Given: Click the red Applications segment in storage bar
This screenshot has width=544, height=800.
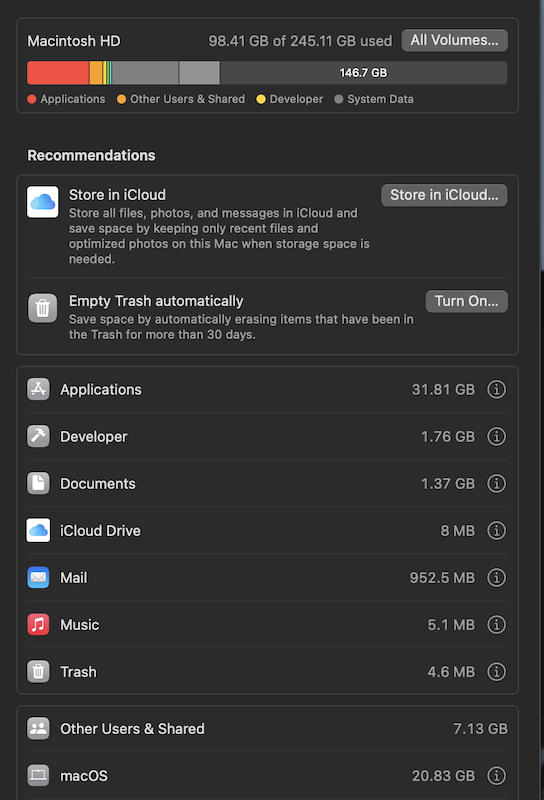Looking at the screenshot, I should [58, 72].
